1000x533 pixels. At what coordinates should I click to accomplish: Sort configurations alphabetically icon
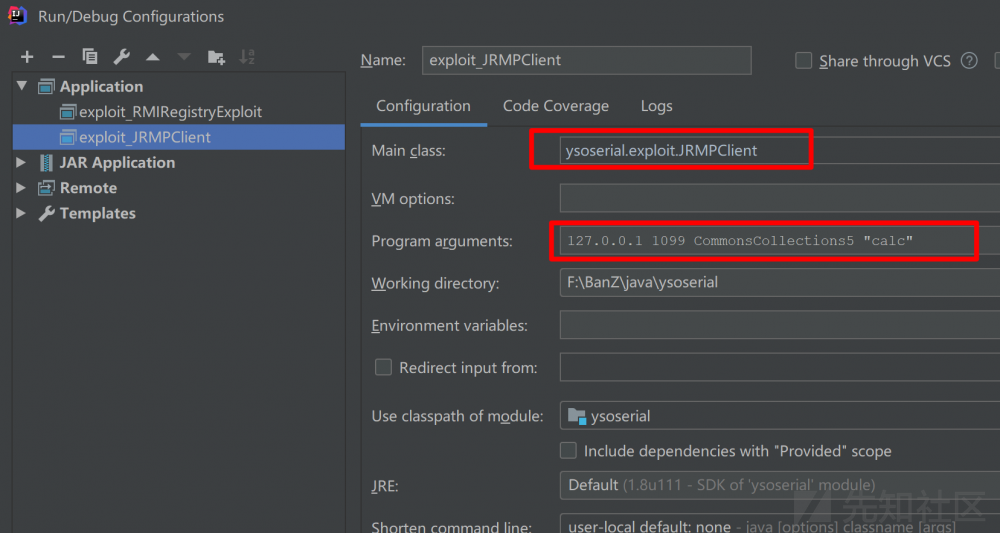click(247, 57)
